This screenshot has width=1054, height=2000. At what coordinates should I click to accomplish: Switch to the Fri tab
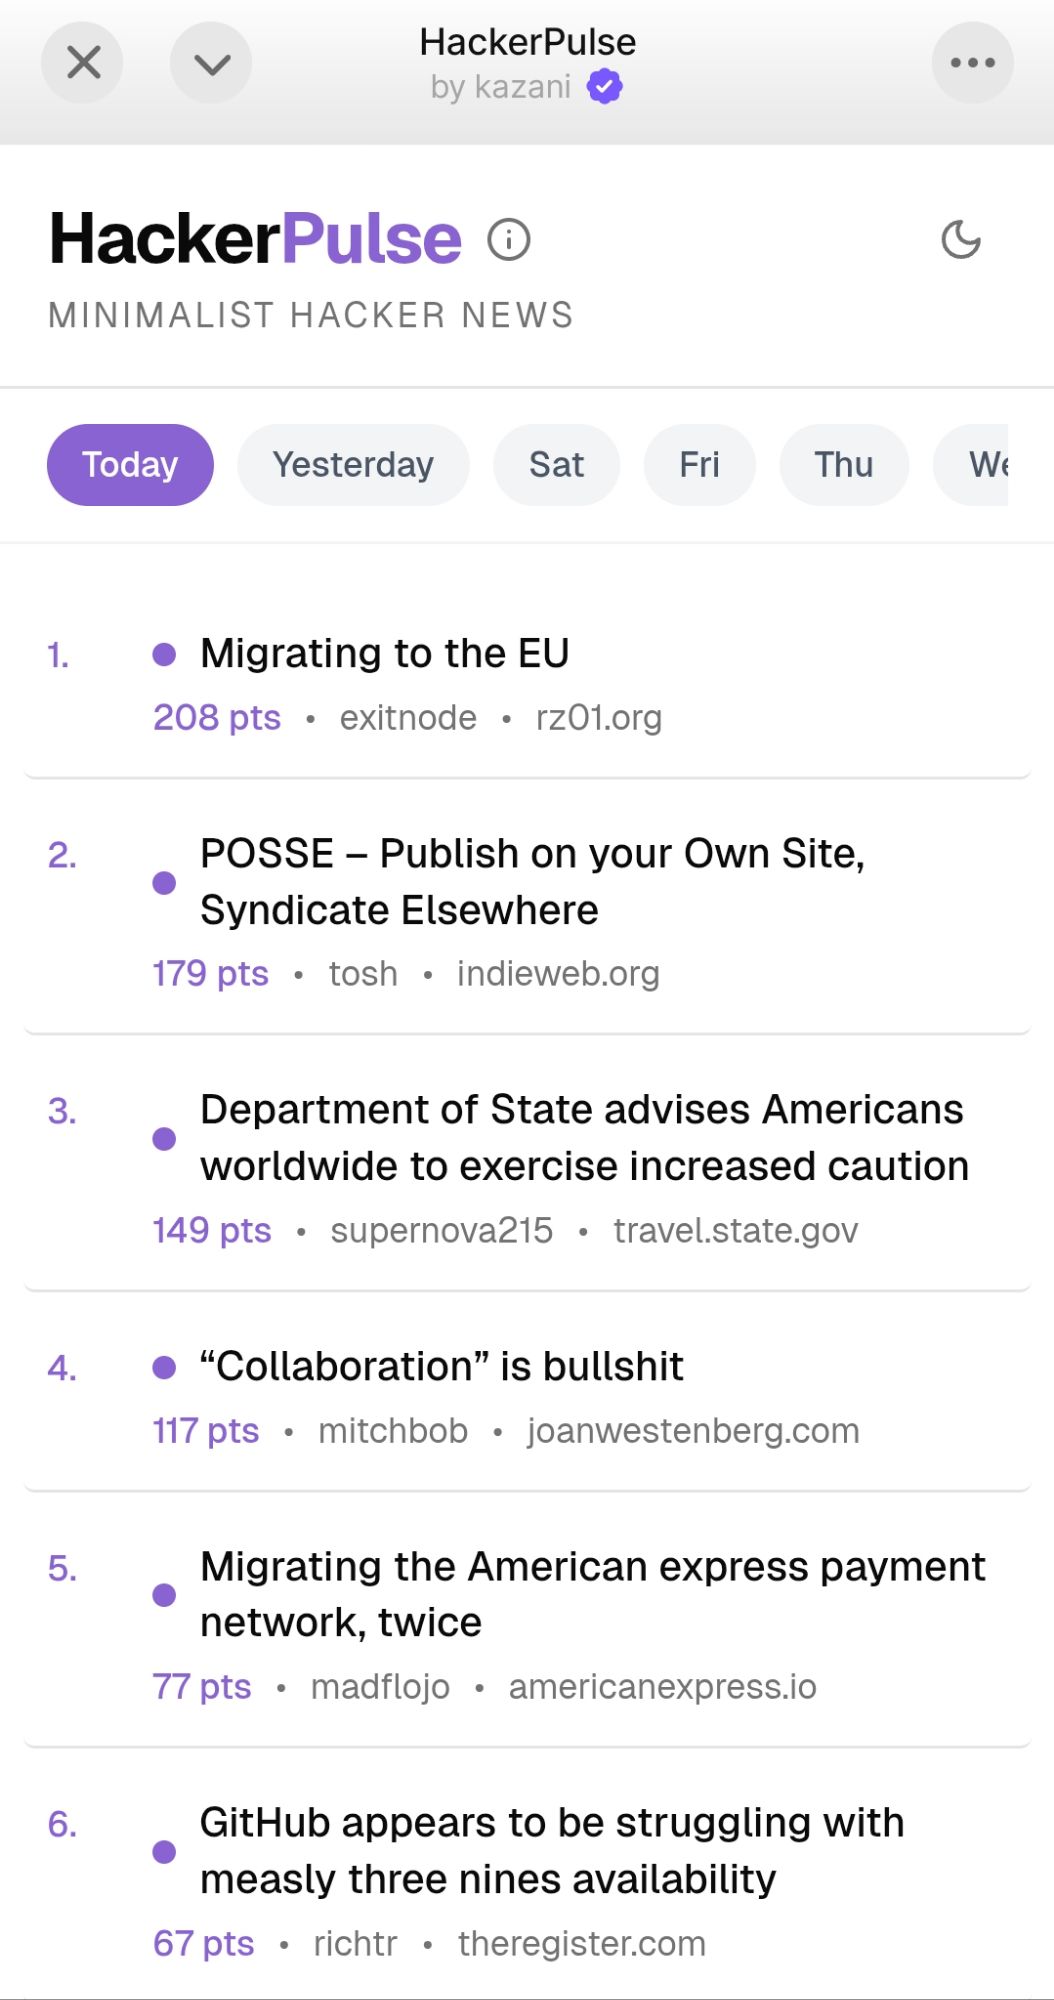(x=699, y=465)
